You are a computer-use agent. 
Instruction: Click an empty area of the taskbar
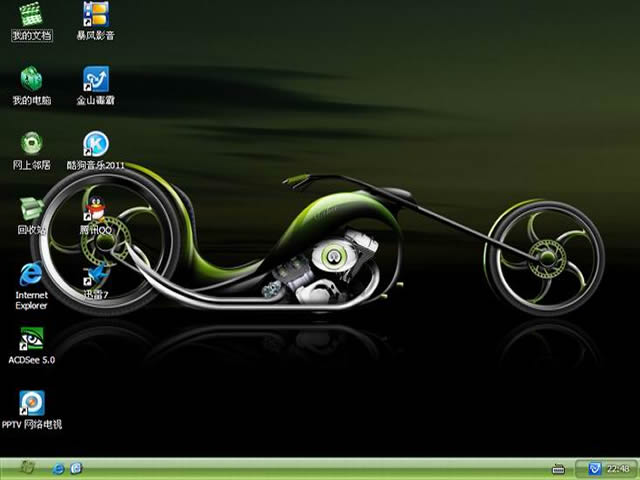tap(300, 468)
